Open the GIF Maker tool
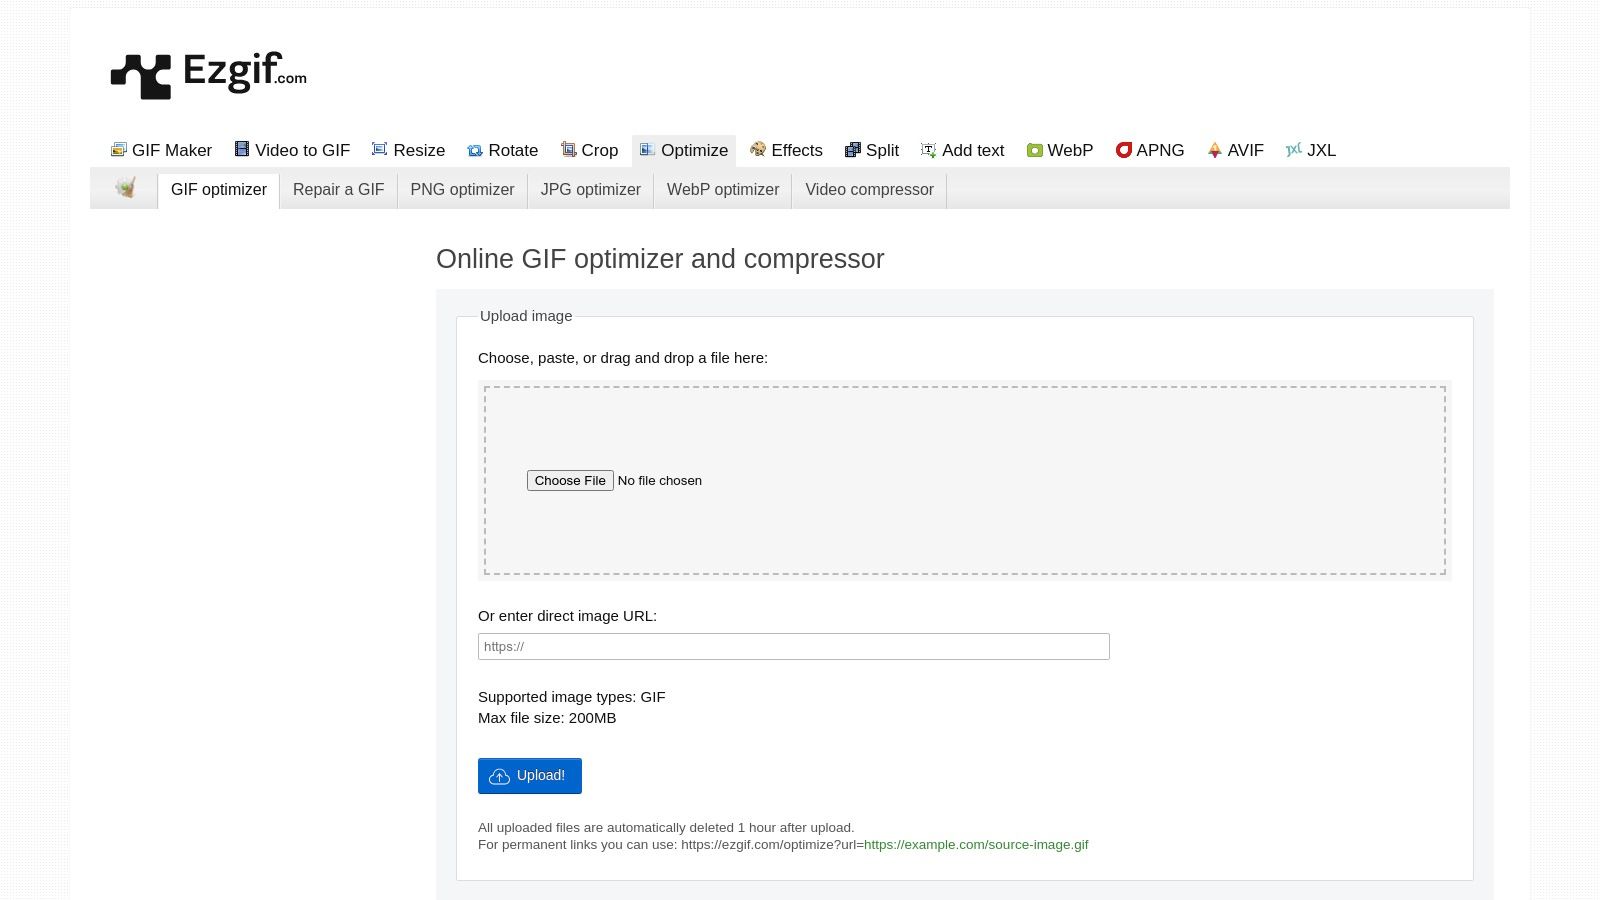The image size is (1600, 900). [161, 150]
